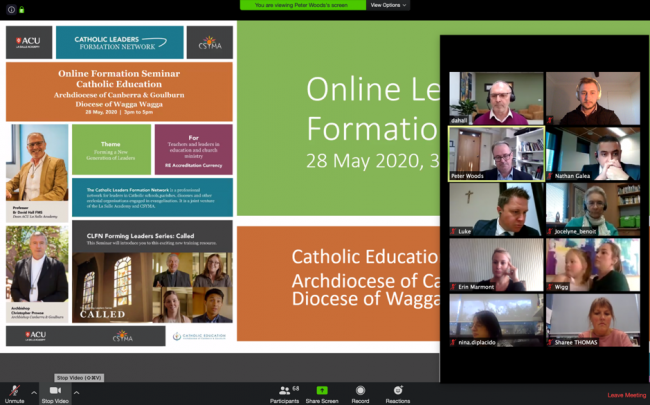
Task: Click the red Leave Meeting link
Action: 626,395
